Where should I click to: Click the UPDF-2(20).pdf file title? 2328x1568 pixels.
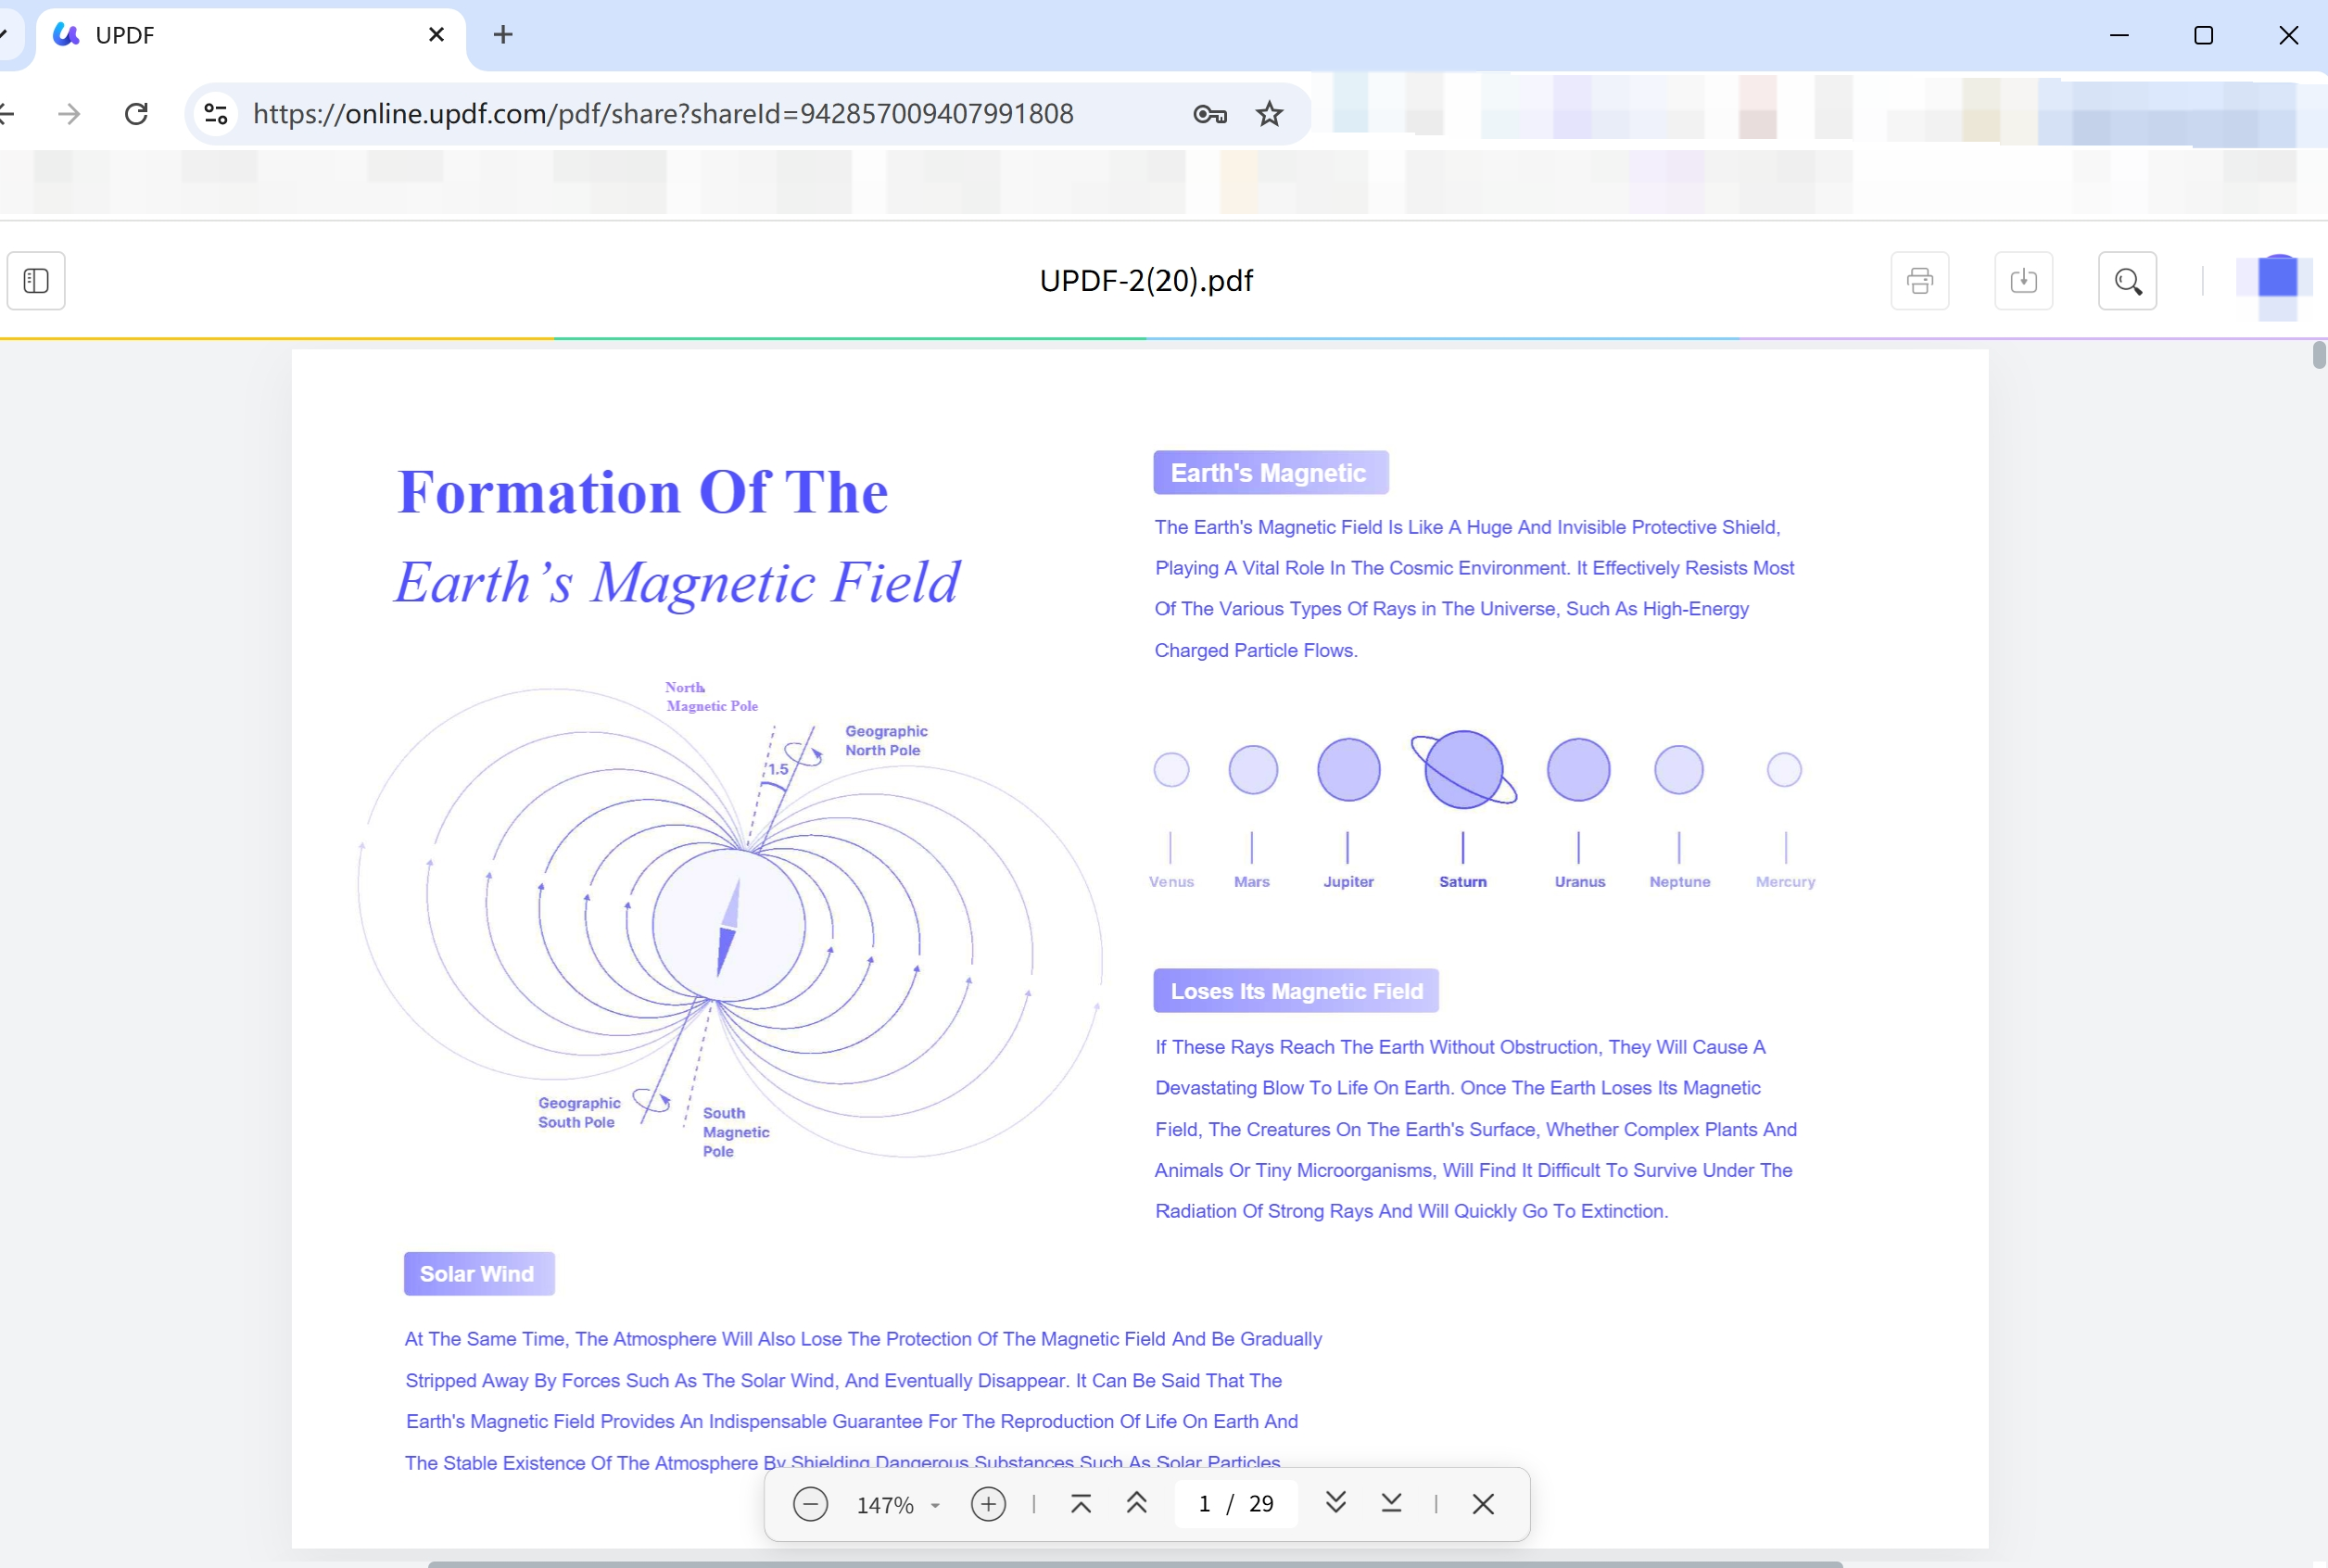coord(1146,281)
